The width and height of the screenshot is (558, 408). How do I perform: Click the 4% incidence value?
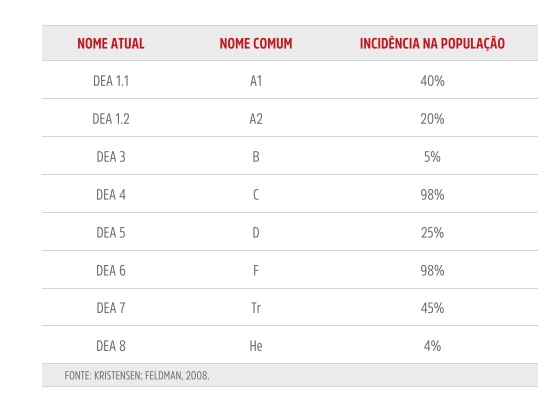coord(432,346)
